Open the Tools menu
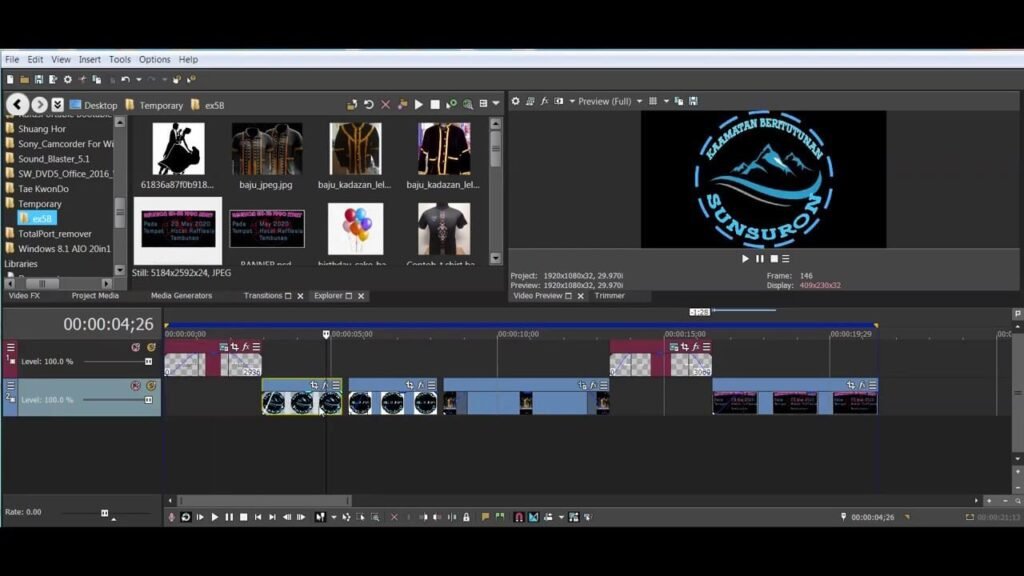 pos(120,59)
